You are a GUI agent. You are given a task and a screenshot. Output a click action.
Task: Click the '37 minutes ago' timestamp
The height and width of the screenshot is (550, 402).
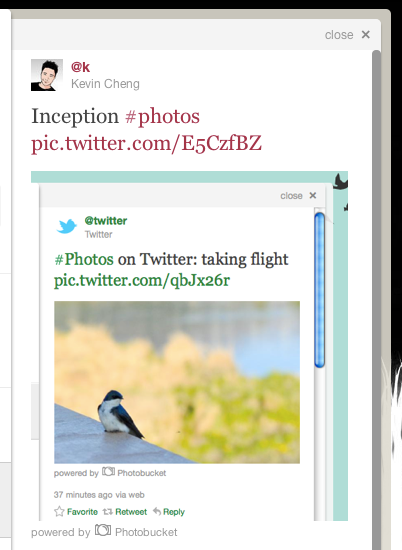[83, 495]
